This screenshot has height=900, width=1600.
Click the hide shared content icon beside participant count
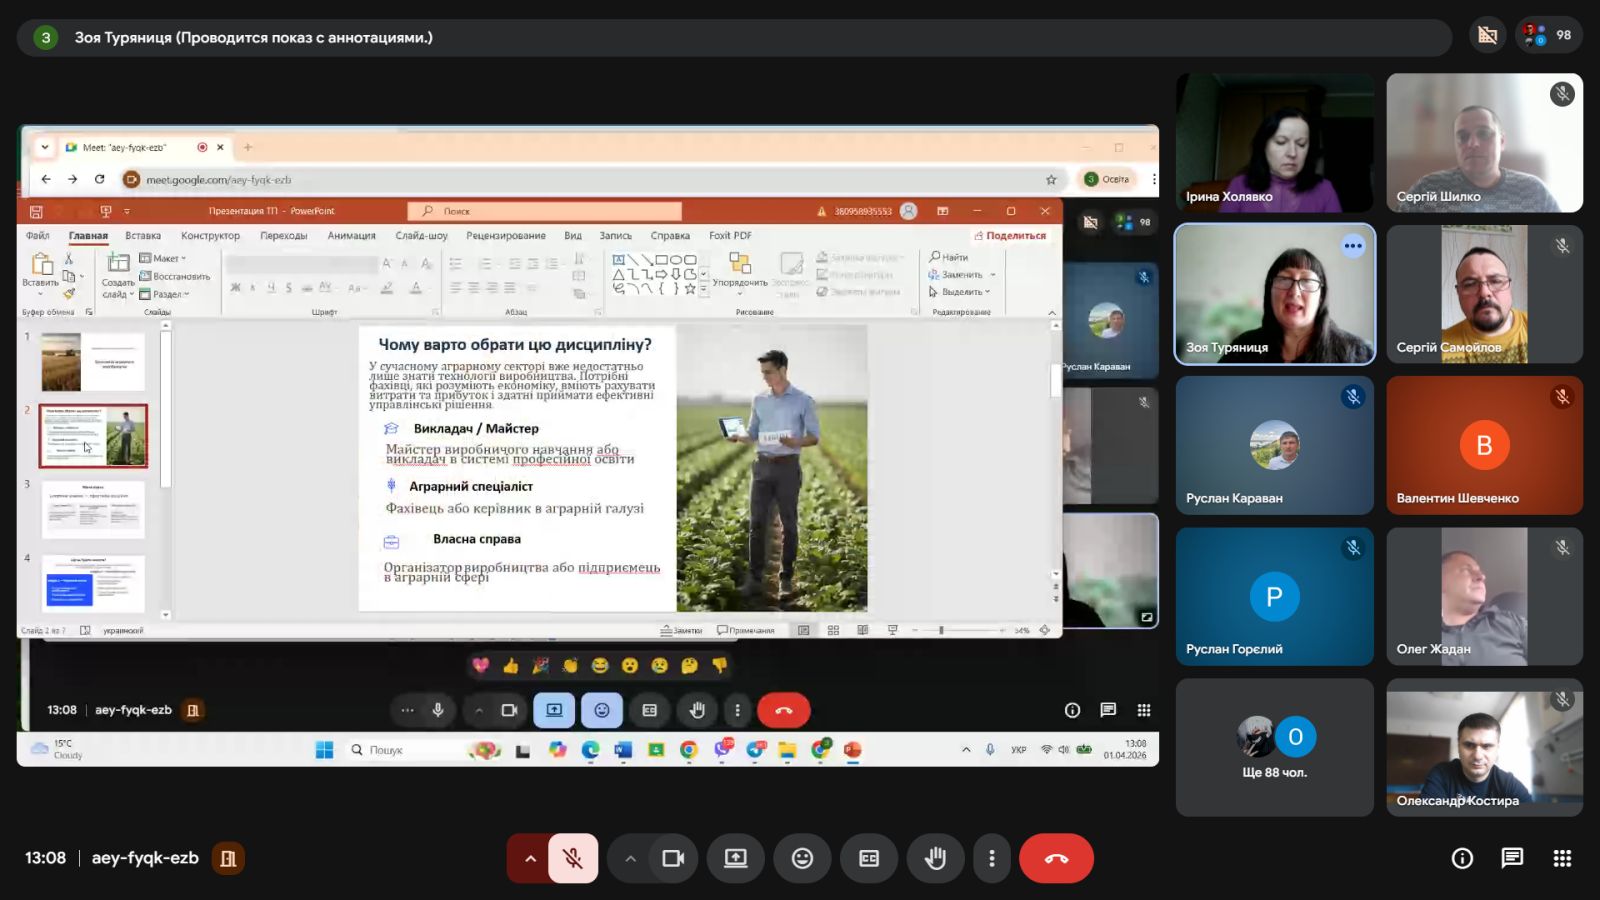pyautogui.click(x=1488, y=36)
